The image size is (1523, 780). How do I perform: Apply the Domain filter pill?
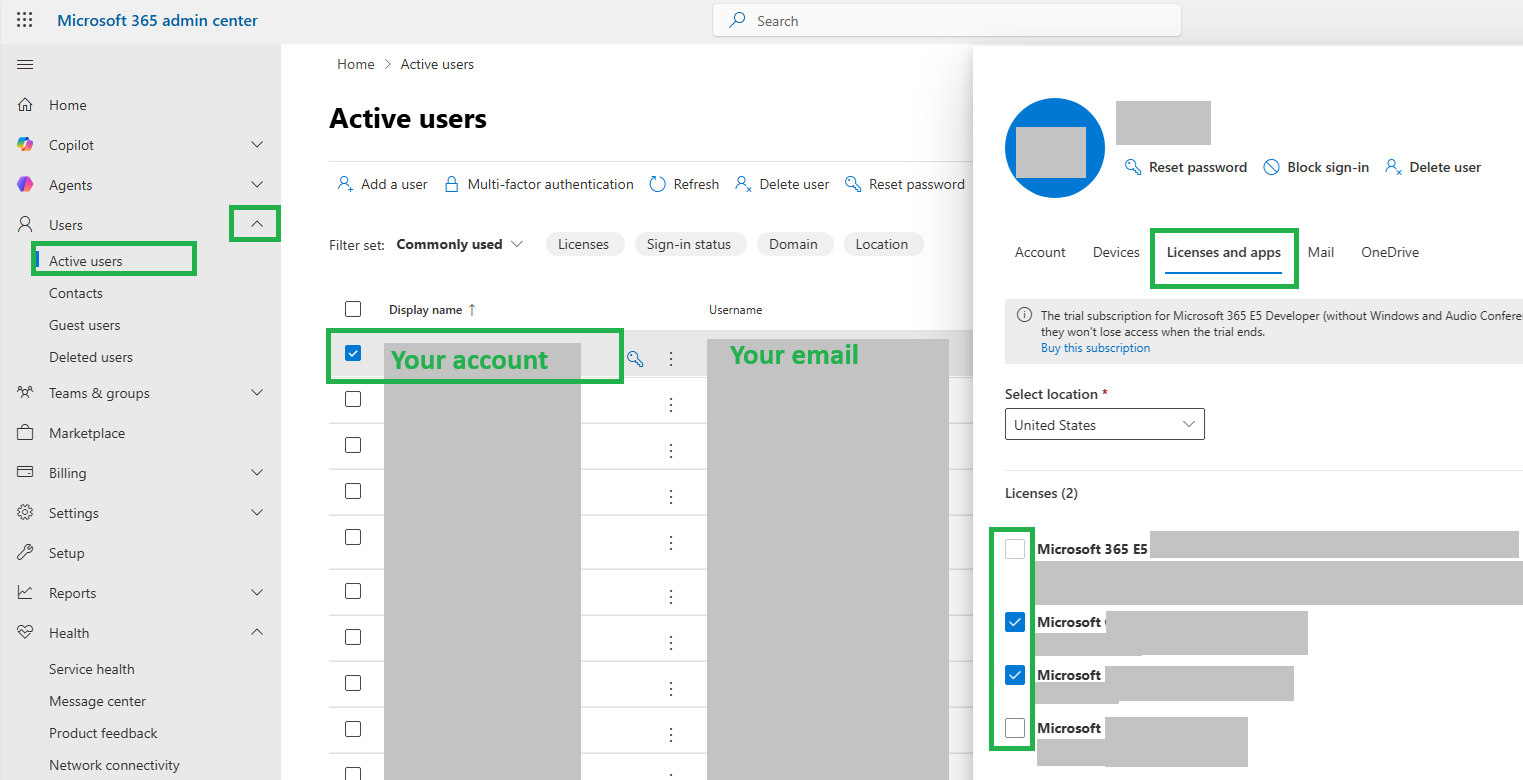[x=794, y=244]
